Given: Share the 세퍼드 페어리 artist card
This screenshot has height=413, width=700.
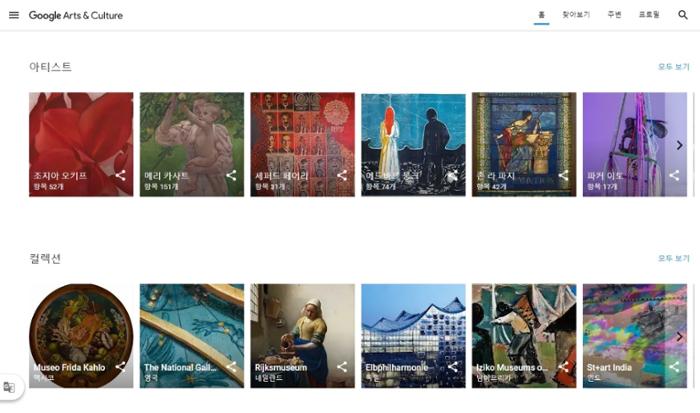Looking at the screenshot, I should point(342,176).
